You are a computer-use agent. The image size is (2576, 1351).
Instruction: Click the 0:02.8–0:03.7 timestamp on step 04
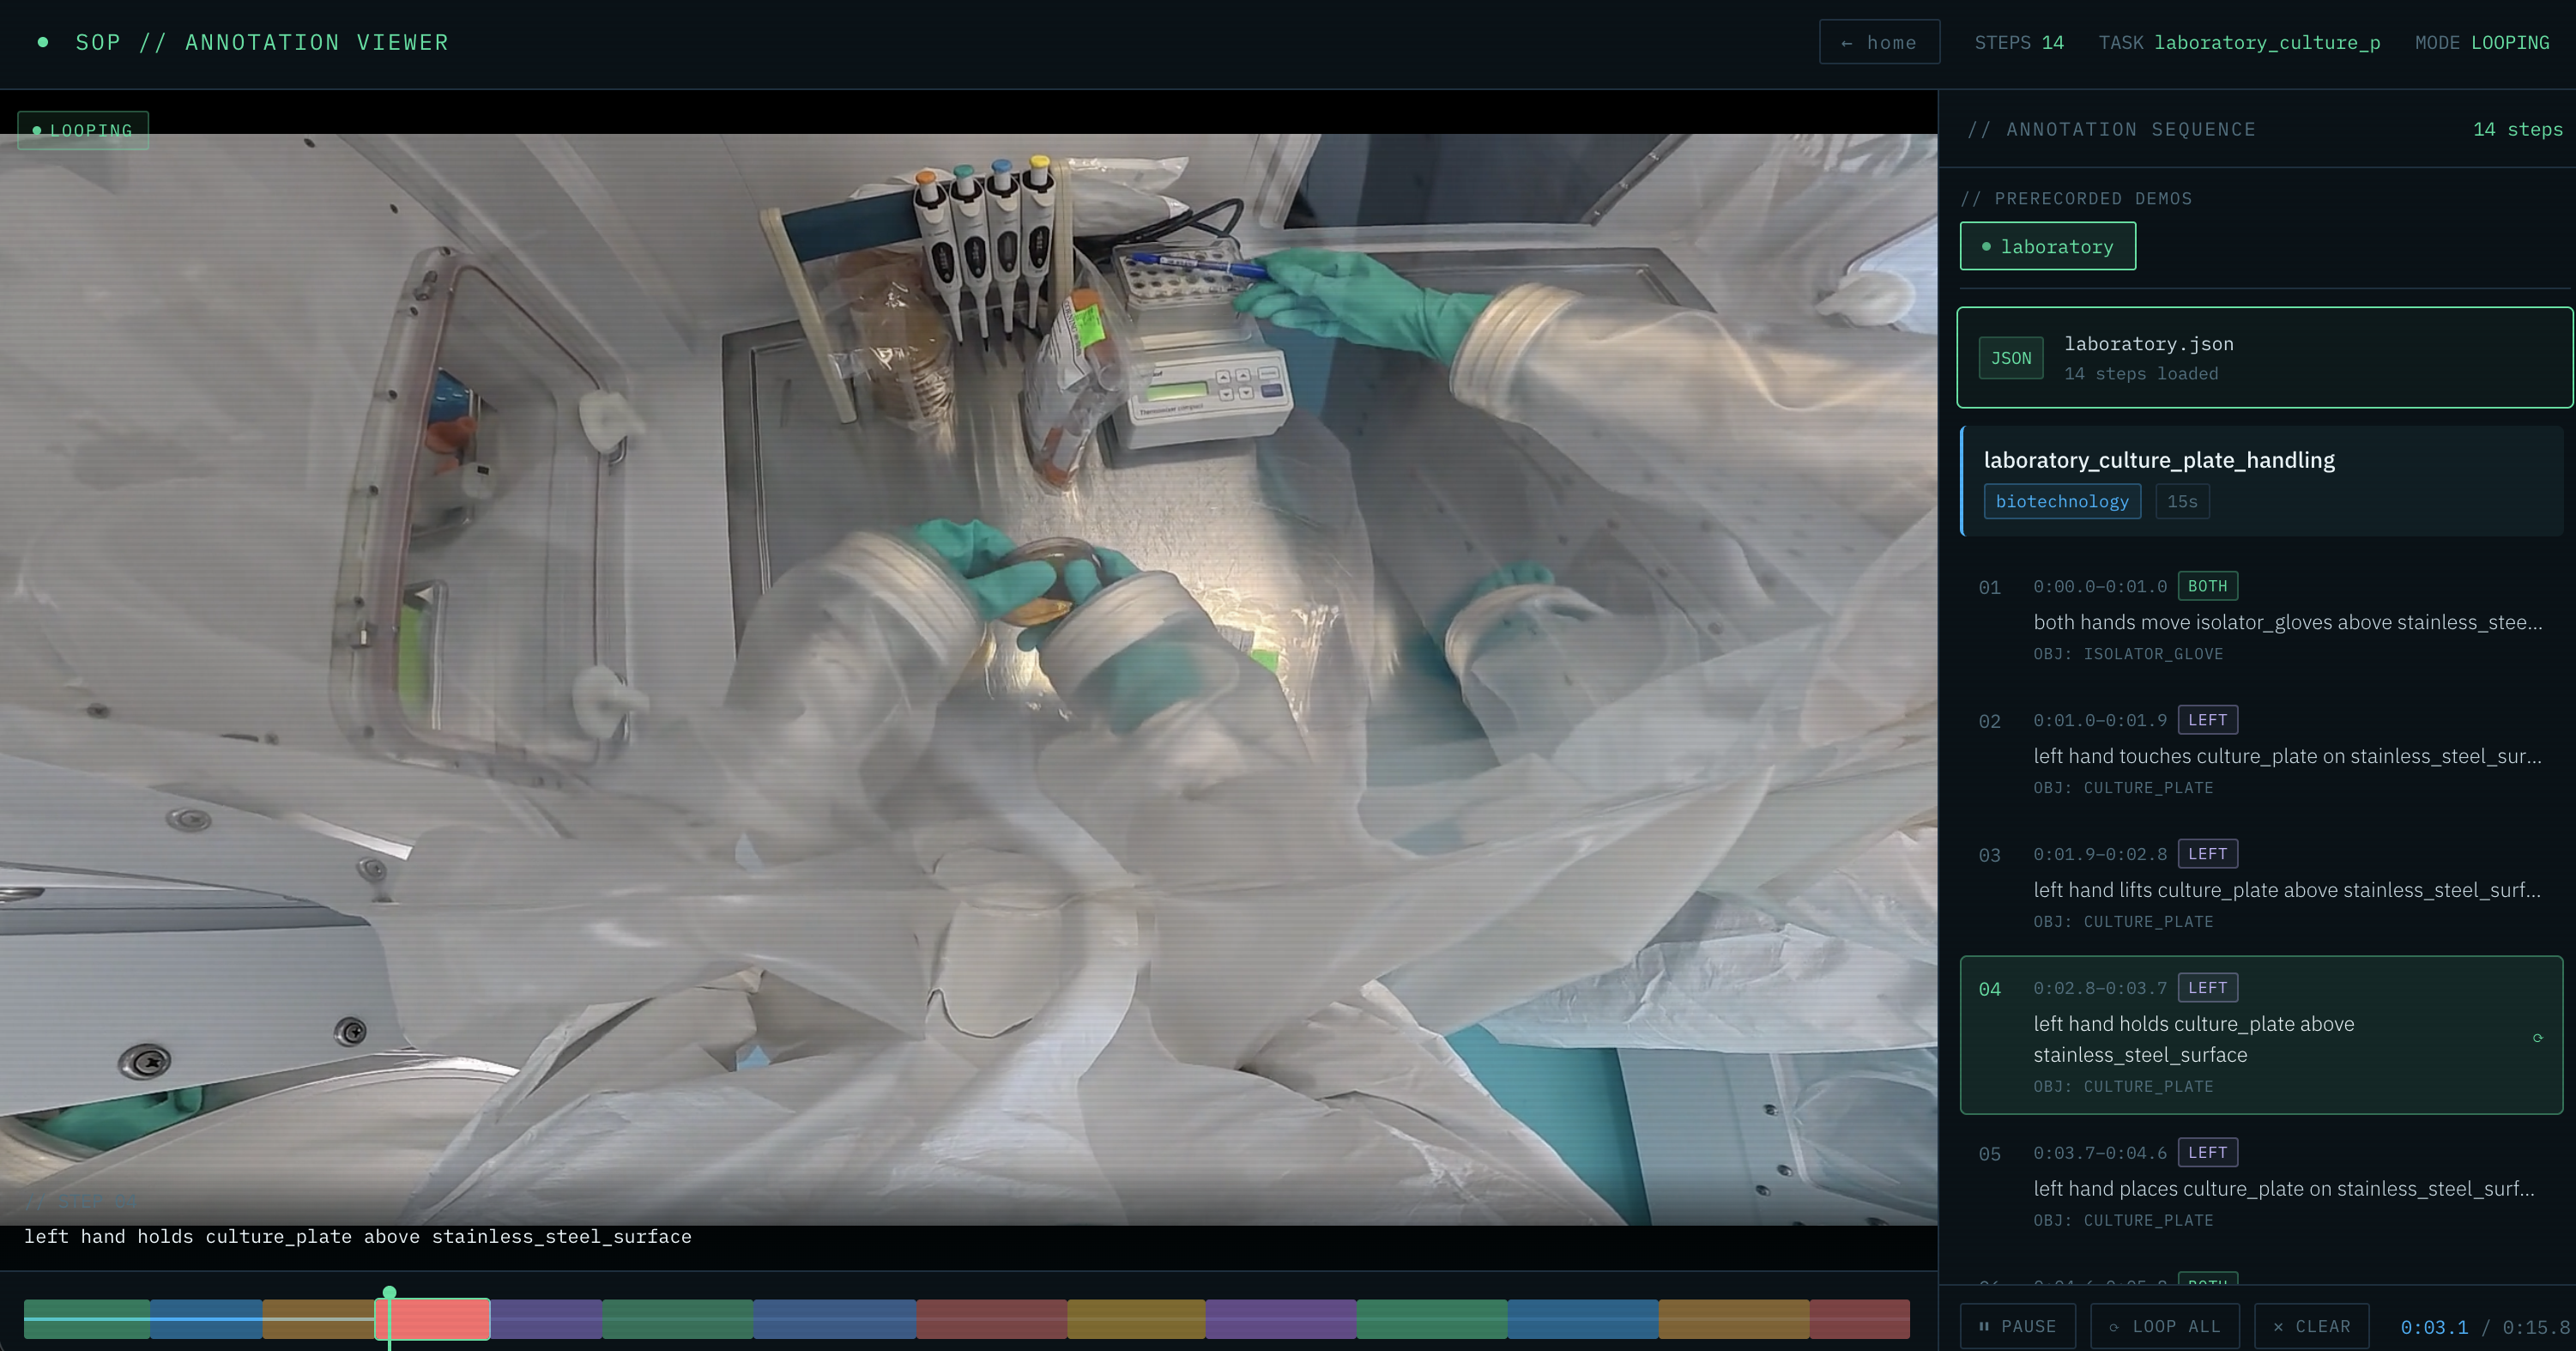point(2100,988)
